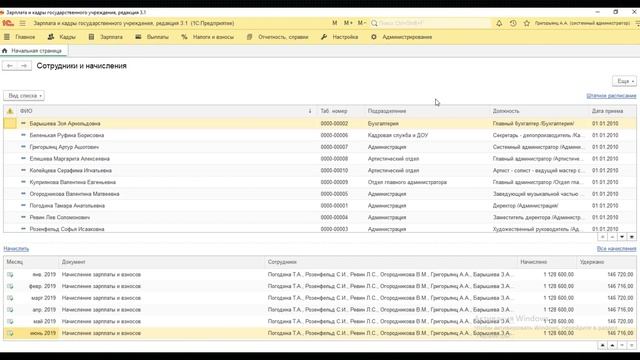Open the Зарплата menu section
Viewport: 640px width, 360px height.
point(106,37)
